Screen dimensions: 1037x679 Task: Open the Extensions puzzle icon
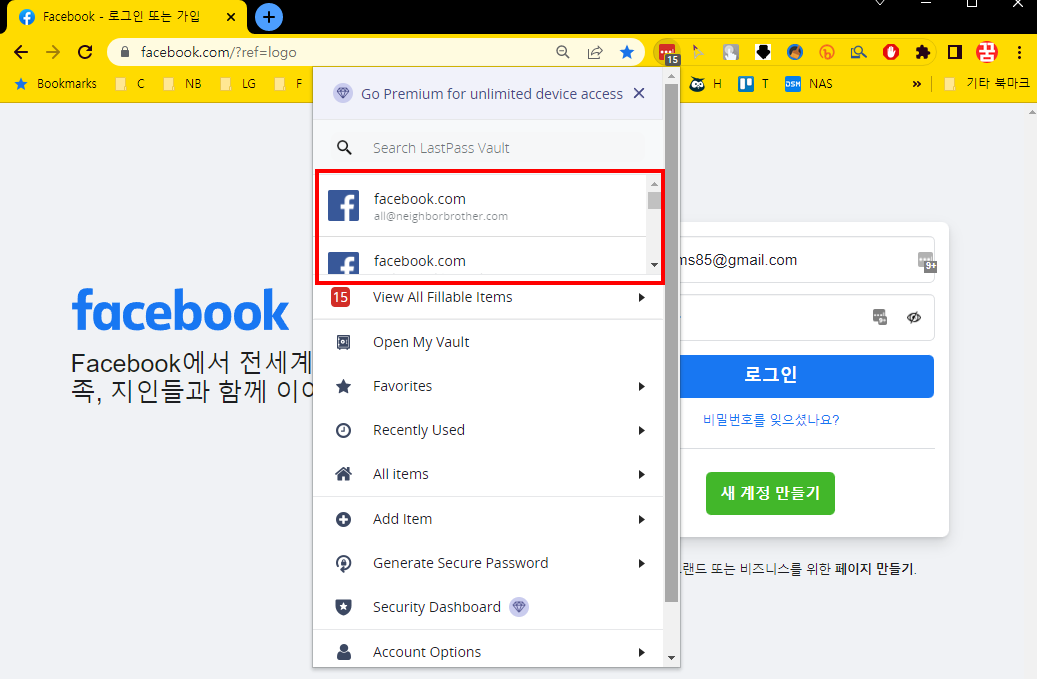(x=923, y=52)
